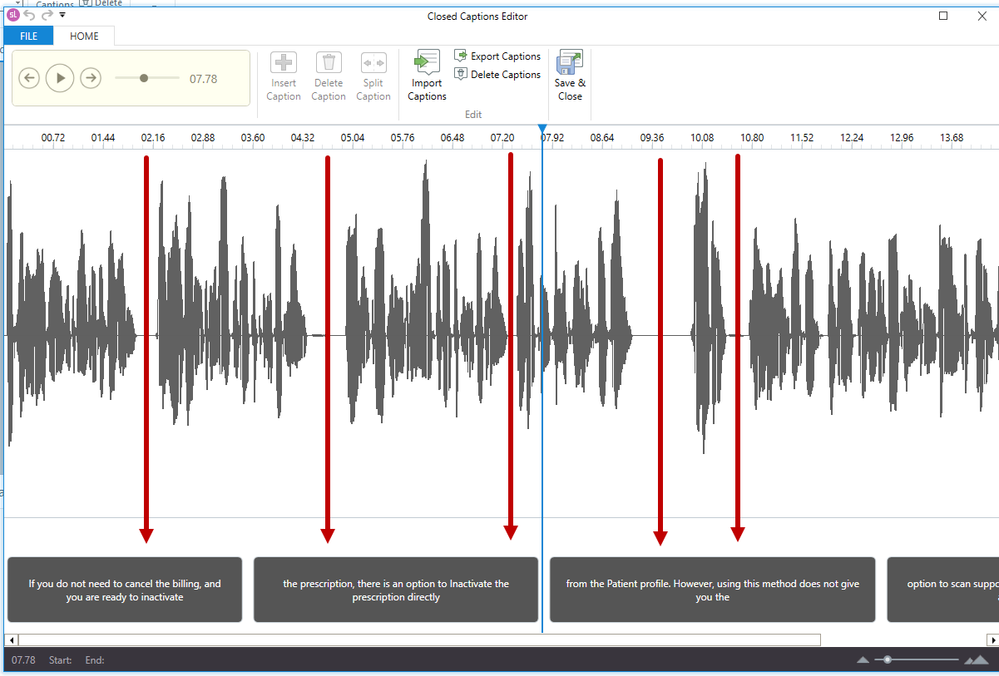
Task: Click the timeline zoom slider handle
Action: click(886, 660)
